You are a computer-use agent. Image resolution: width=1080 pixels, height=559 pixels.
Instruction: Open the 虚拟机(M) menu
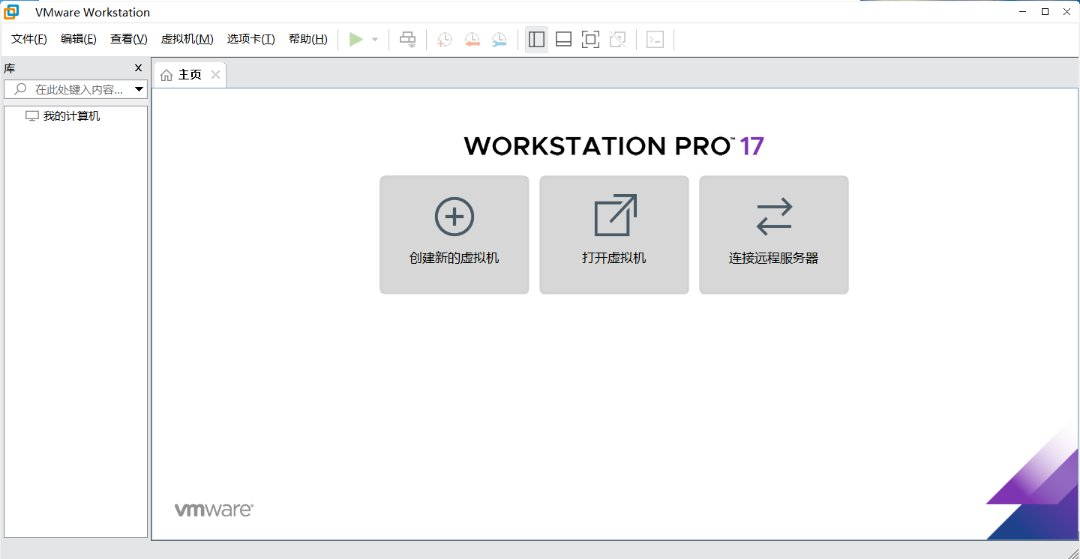tap(187, 39)
